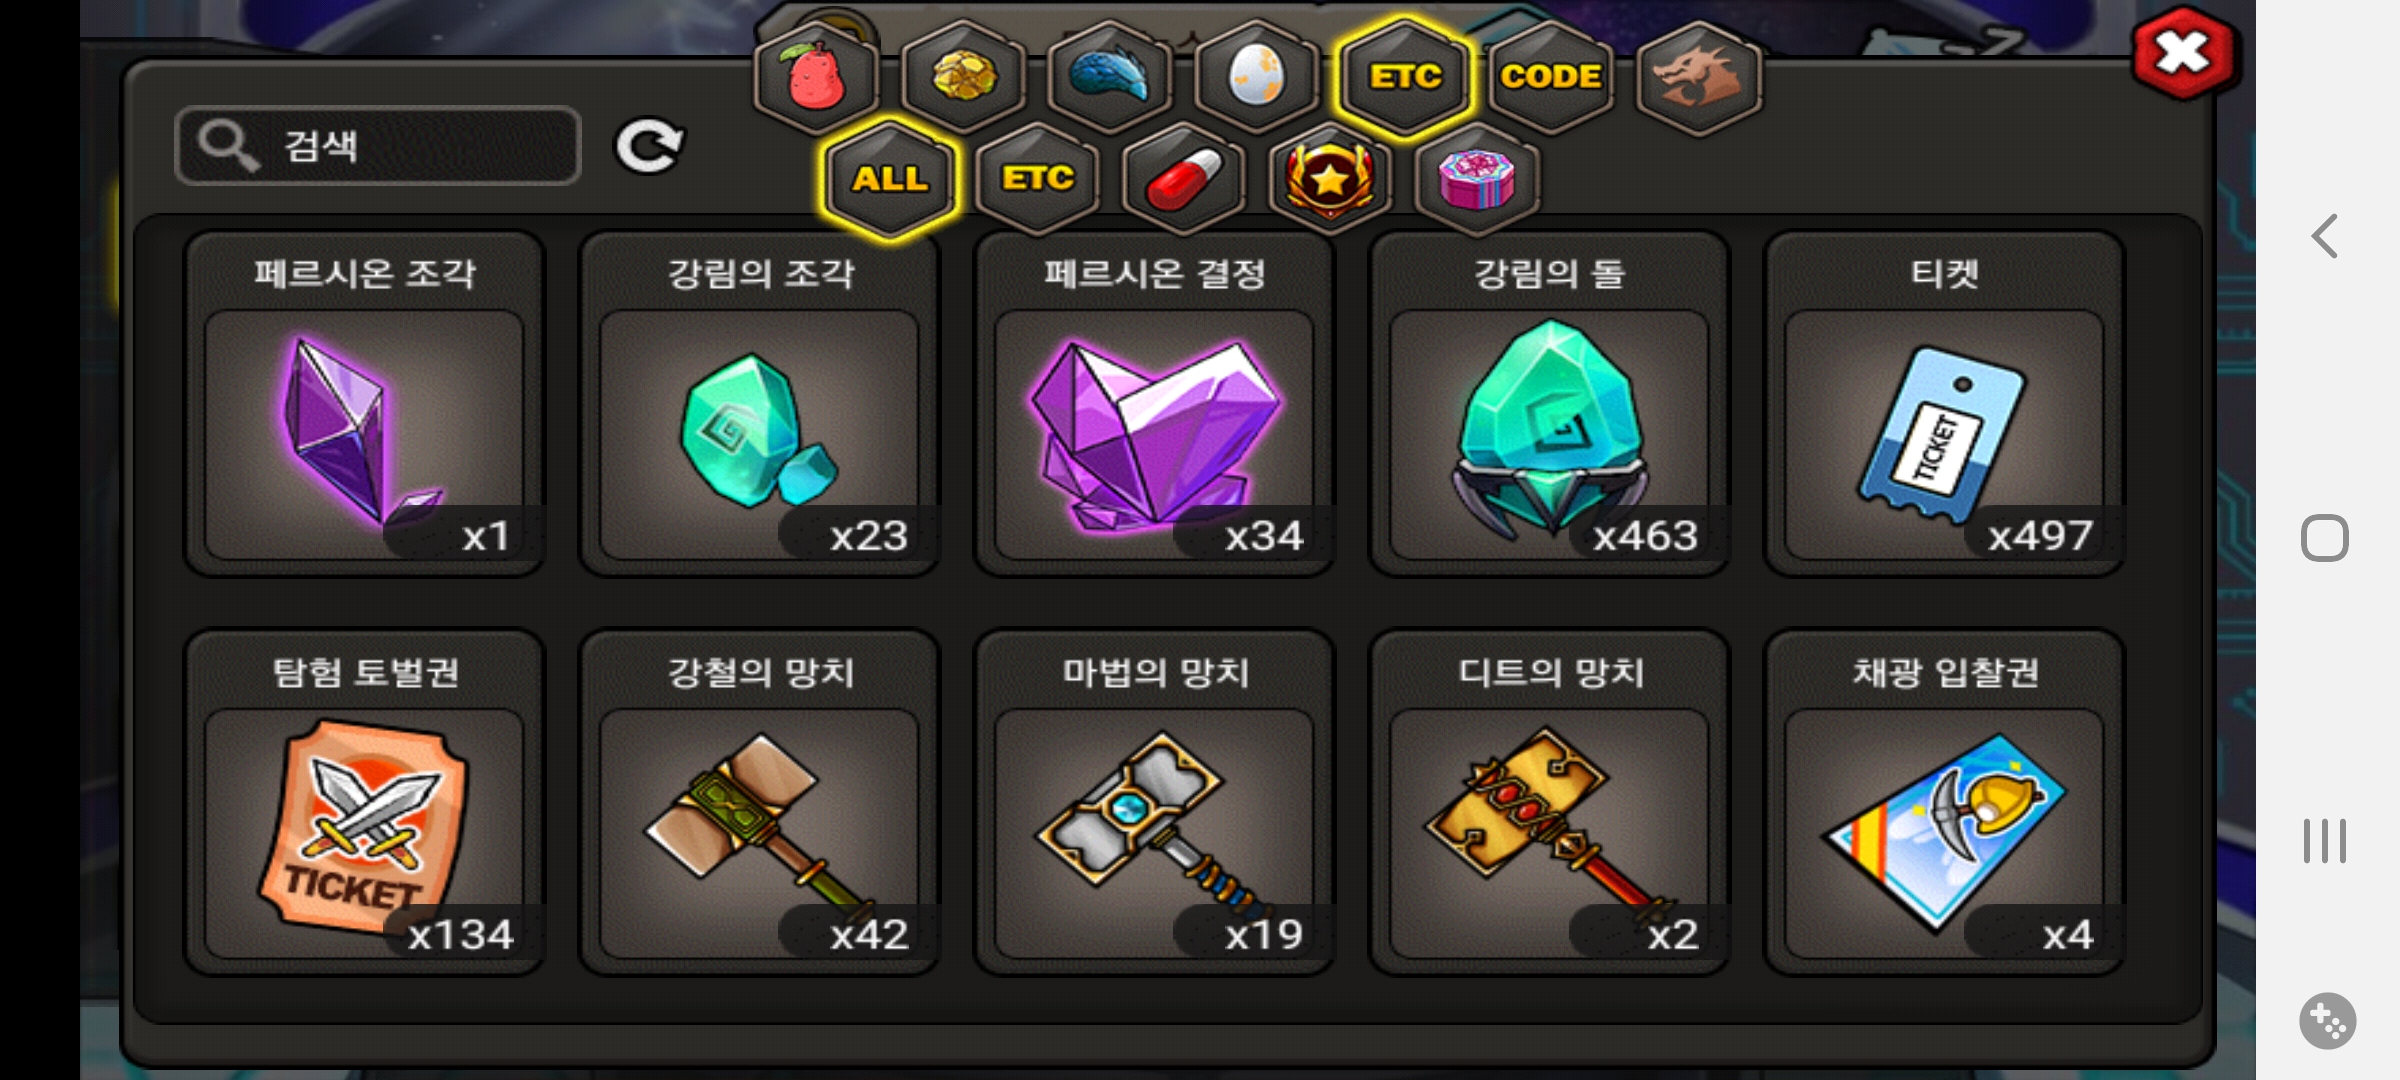The image size is (2400, 1080).
Task: Switch to the egg category tab
Action: [x=1257, y=77]
